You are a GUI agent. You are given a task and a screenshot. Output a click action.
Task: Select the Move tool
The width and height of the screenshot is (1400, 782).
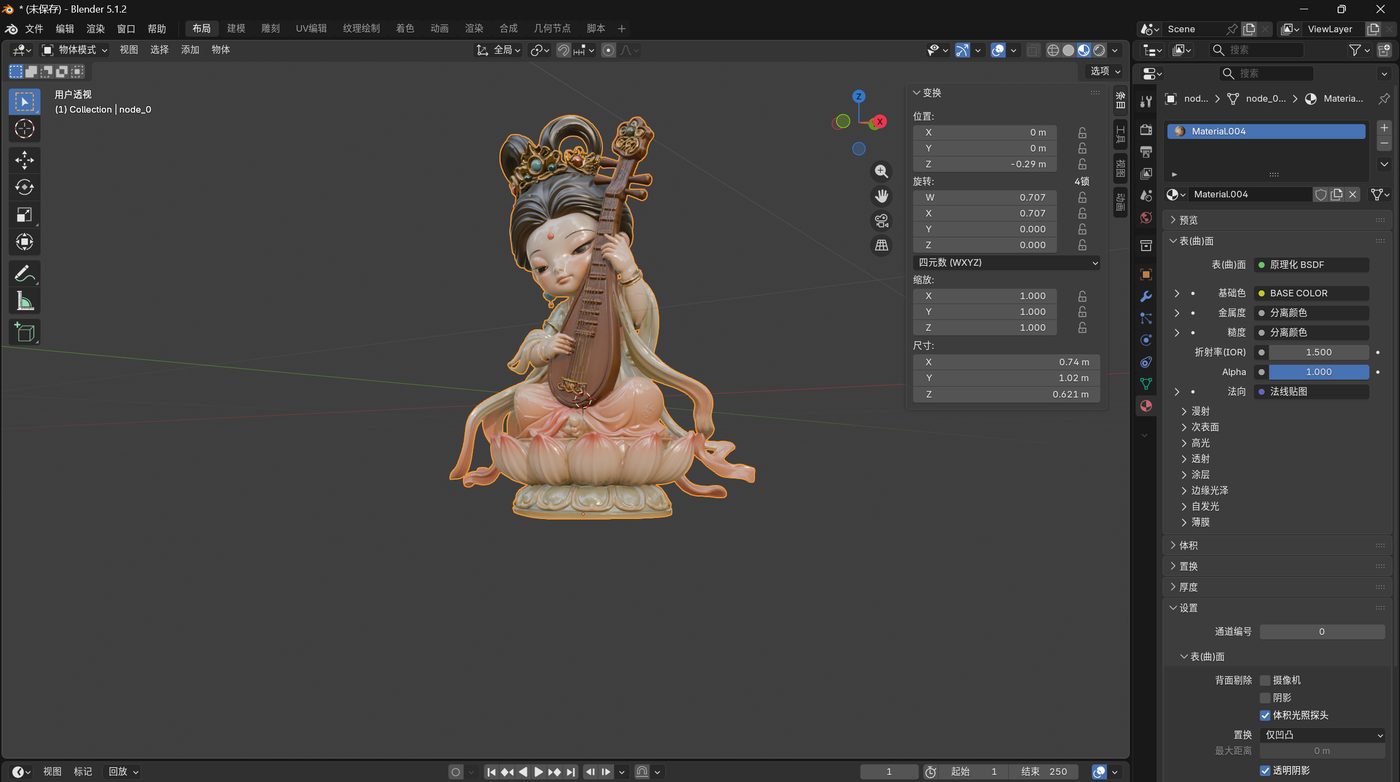(x=25, y=160)
